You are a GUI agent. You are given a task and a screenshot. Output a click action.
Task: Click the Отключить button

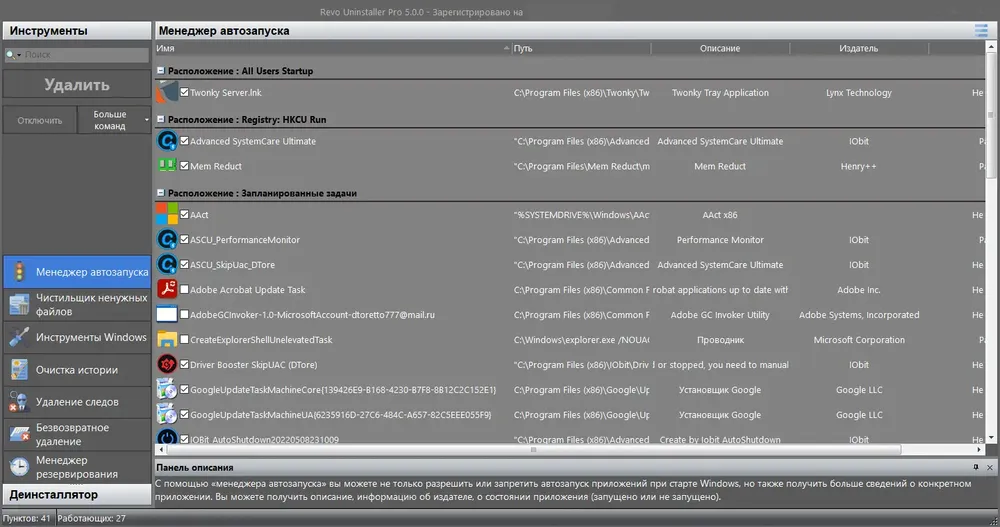[x=40, y=120]
